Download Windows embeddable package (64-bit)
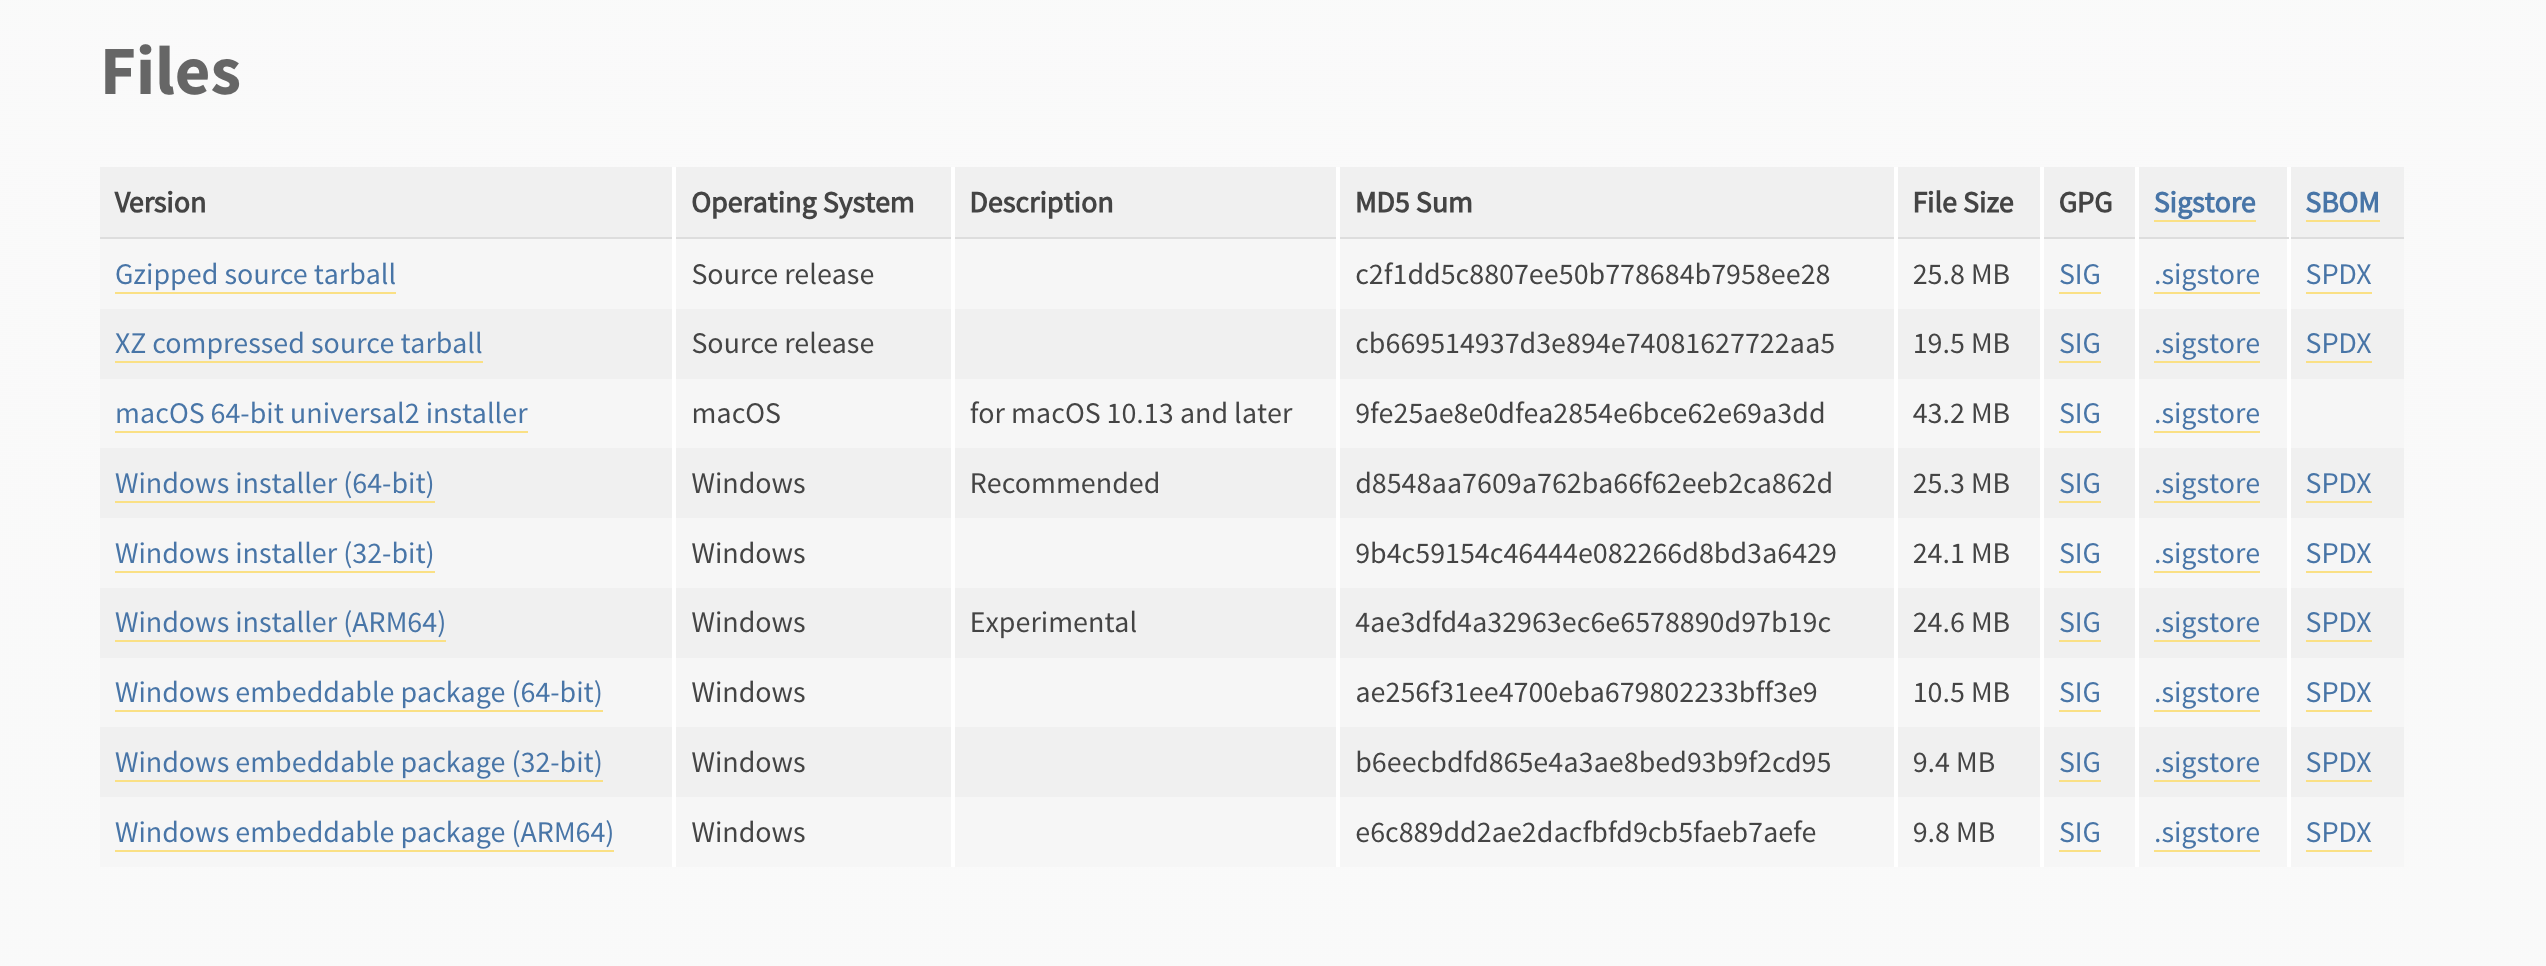The width and height of the screenshot is (2546, 966). [x=358, y=692]
